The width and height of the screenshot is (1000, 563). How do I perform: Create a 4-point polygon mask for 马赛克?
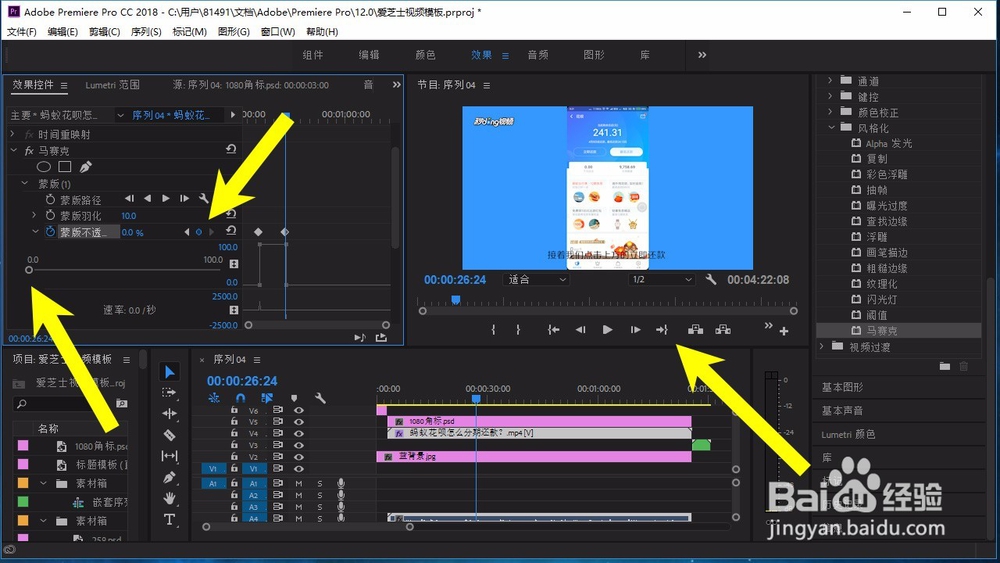tap(64, 167)
